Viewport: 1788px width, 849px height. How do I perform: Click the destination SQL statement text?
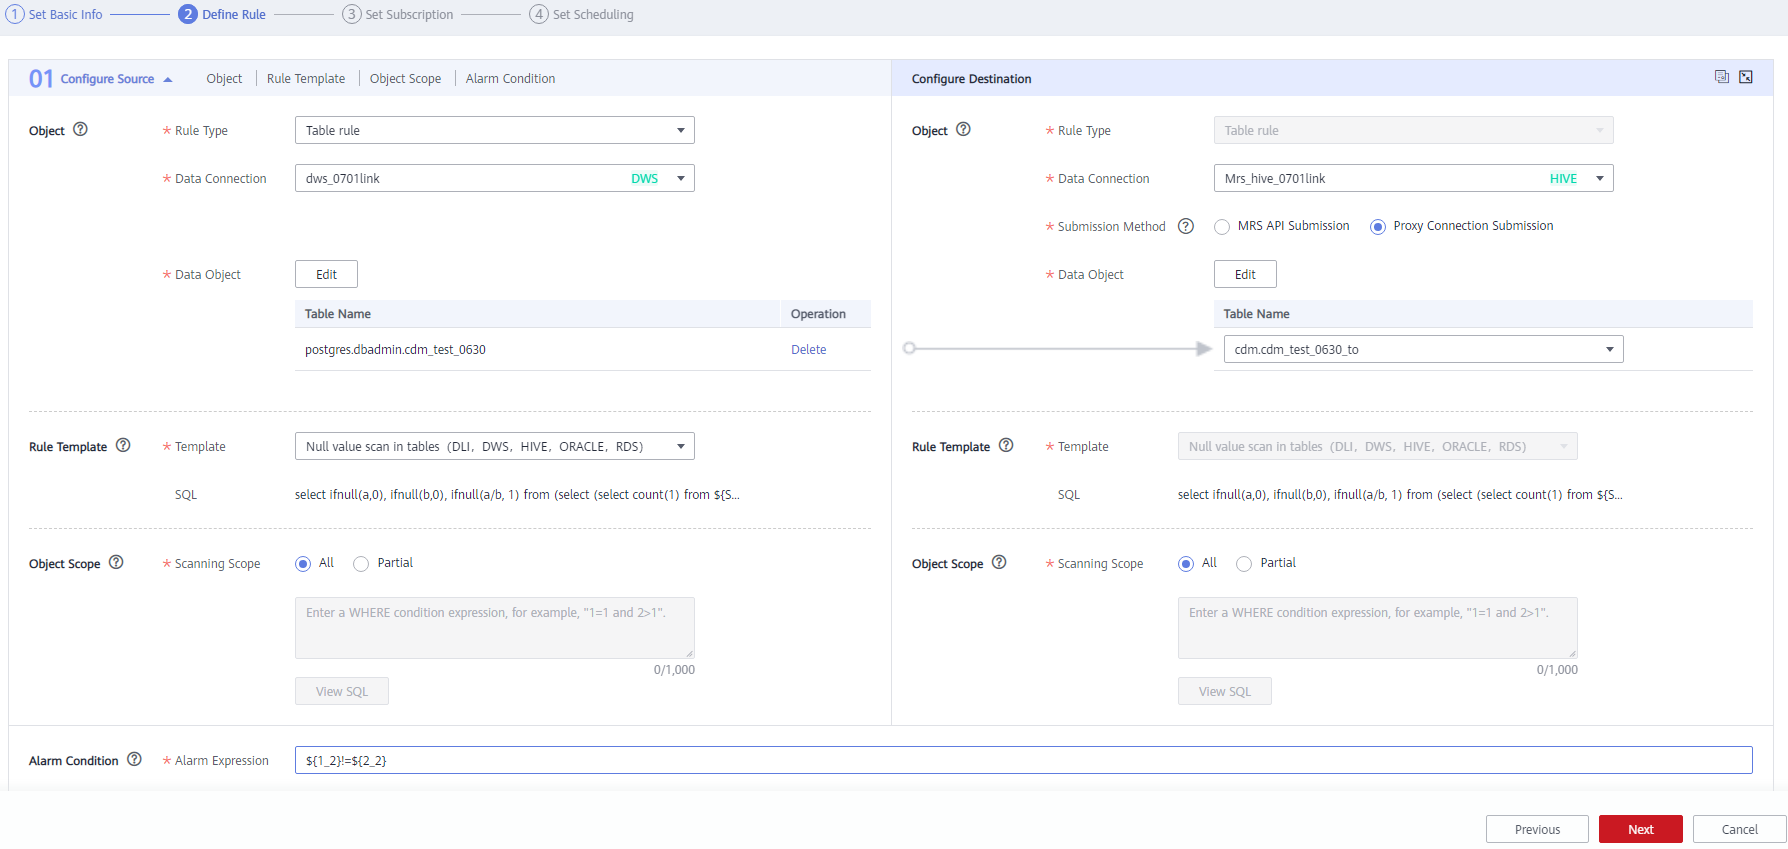[1400, 494]
